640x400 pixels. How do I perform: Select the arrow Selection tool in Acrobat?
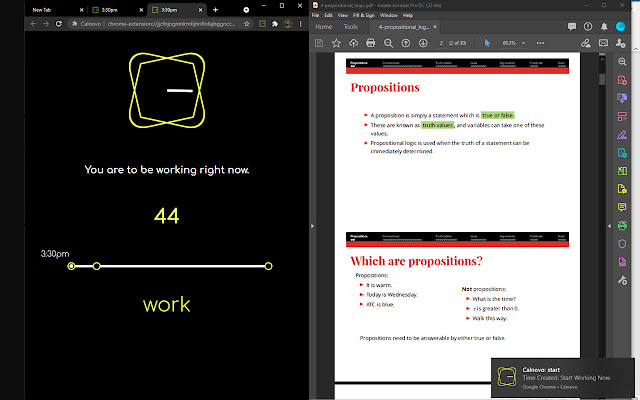point(487,43)
